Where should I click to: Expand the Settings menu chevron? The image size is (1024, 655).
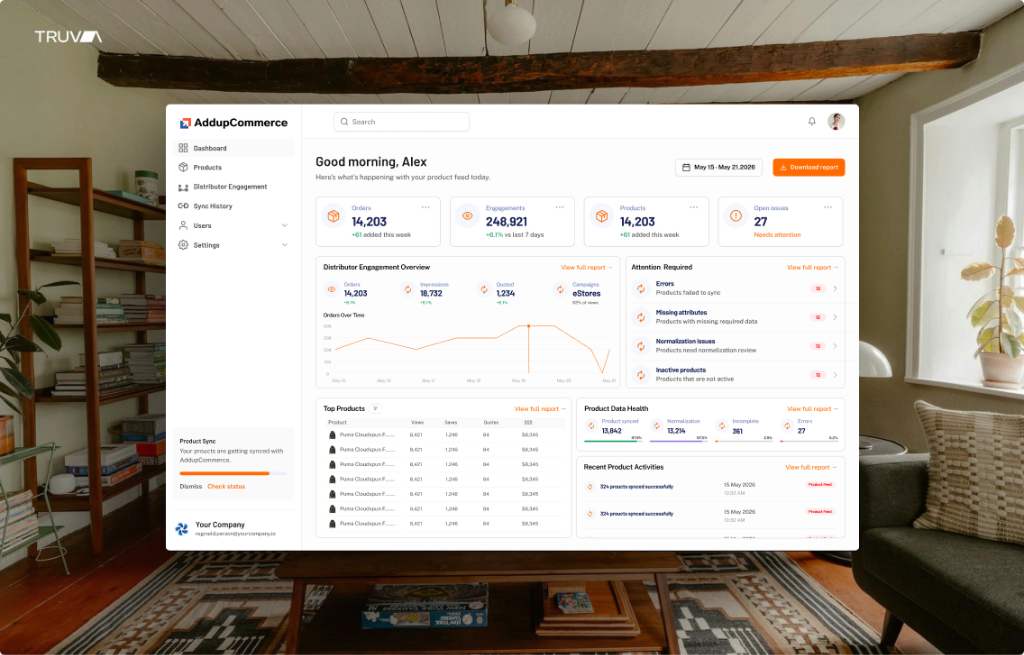point(285,245)
